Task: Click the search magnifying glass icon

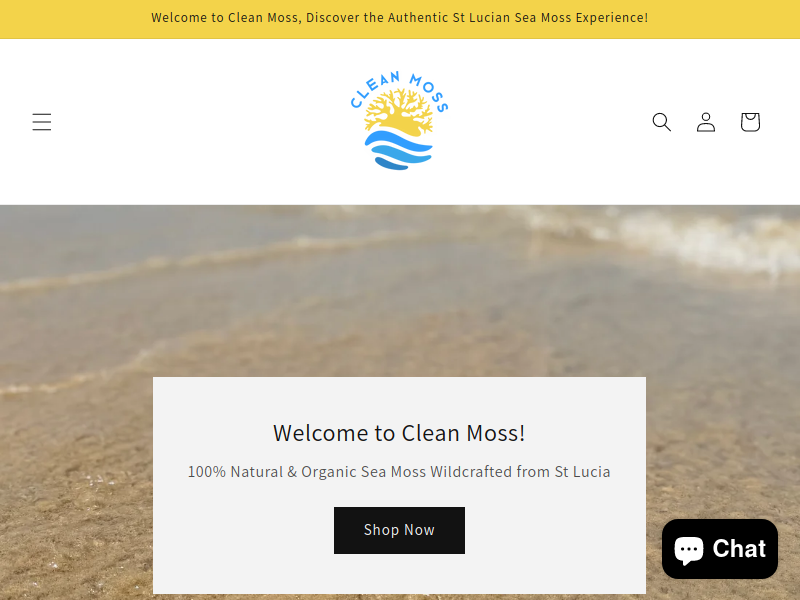Action: (662, 122)
